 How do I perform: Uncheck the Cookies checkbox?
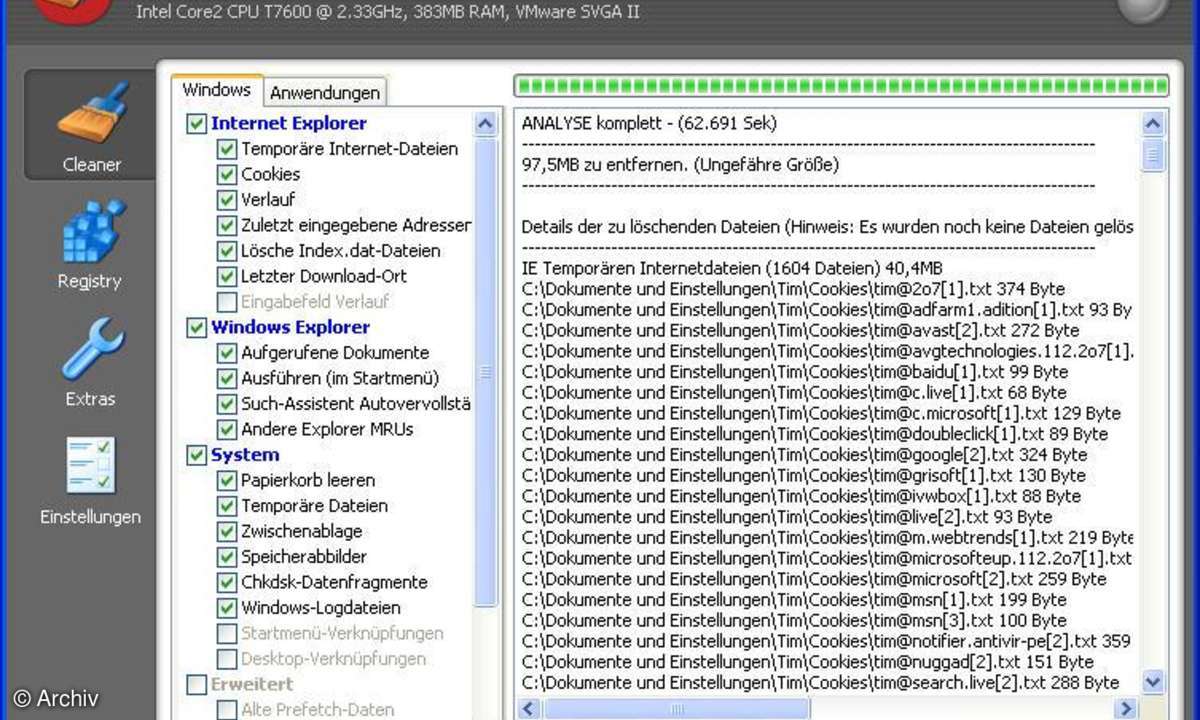click(x=227, y=174)
